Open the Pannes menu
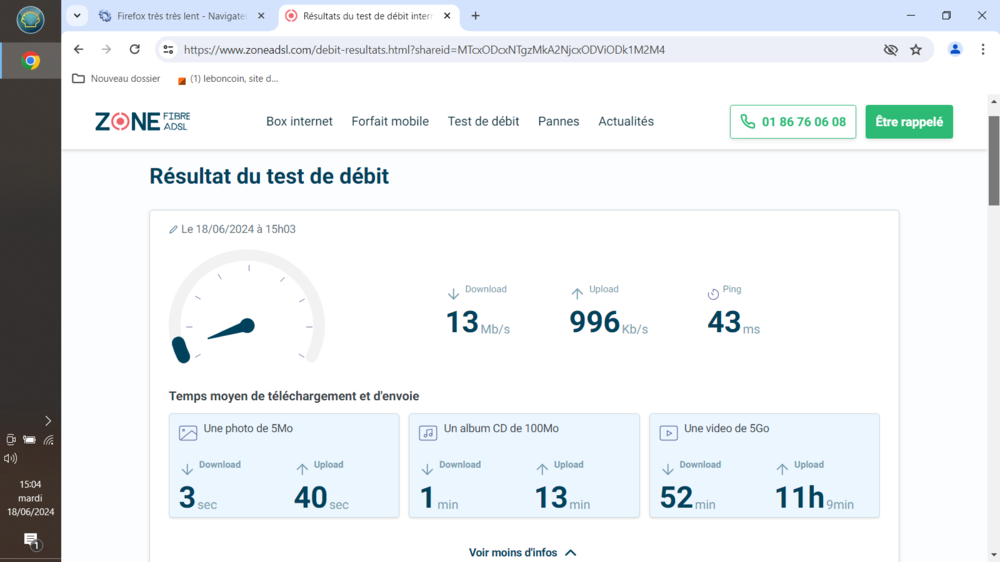 coord(559,121)
